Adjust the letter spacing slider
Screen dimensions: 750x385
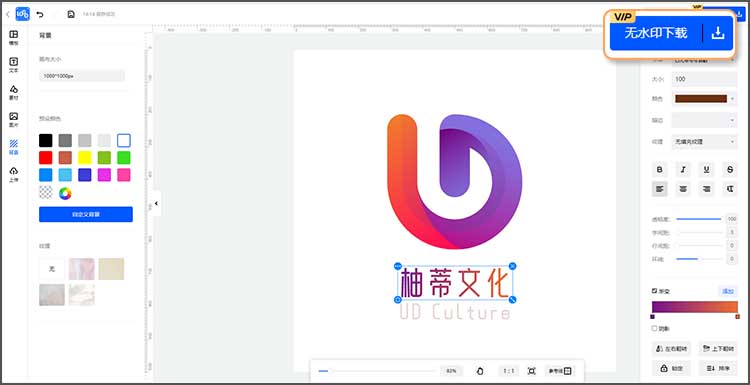coord(699,232)
